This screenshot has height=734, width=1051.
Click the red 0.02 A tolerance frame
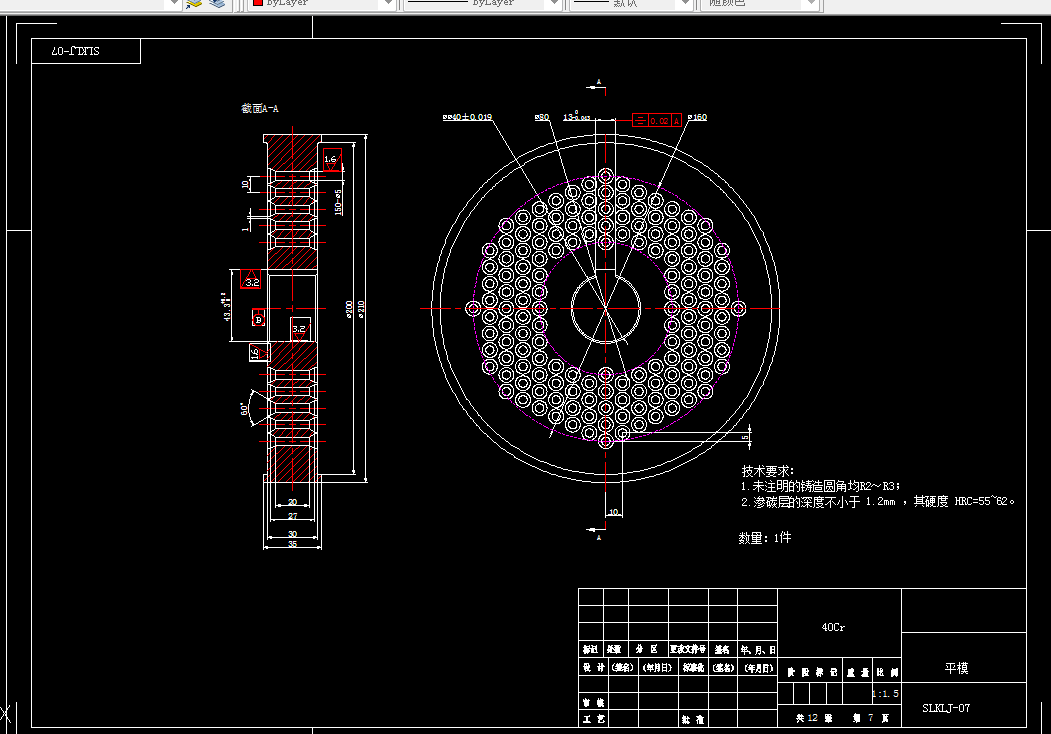click(x=657, y=121)
